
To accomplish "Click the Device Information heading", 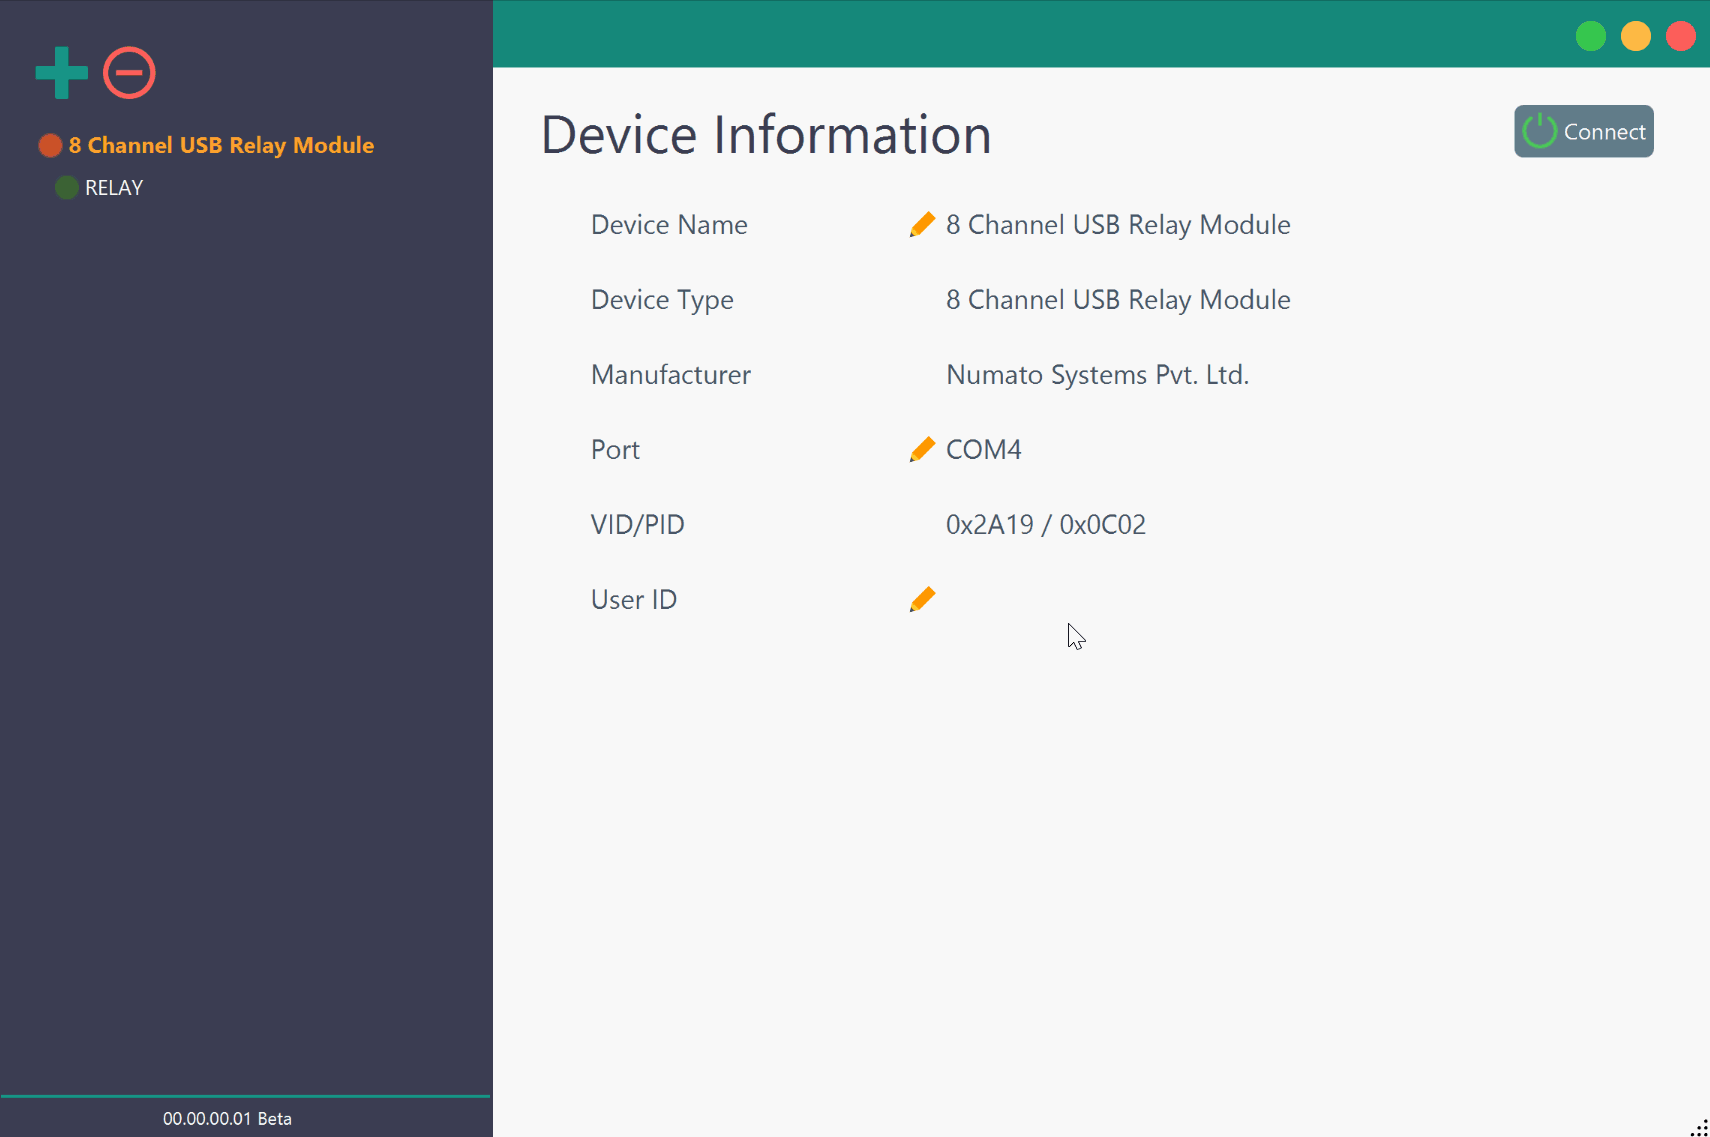I will pos(766,134).
